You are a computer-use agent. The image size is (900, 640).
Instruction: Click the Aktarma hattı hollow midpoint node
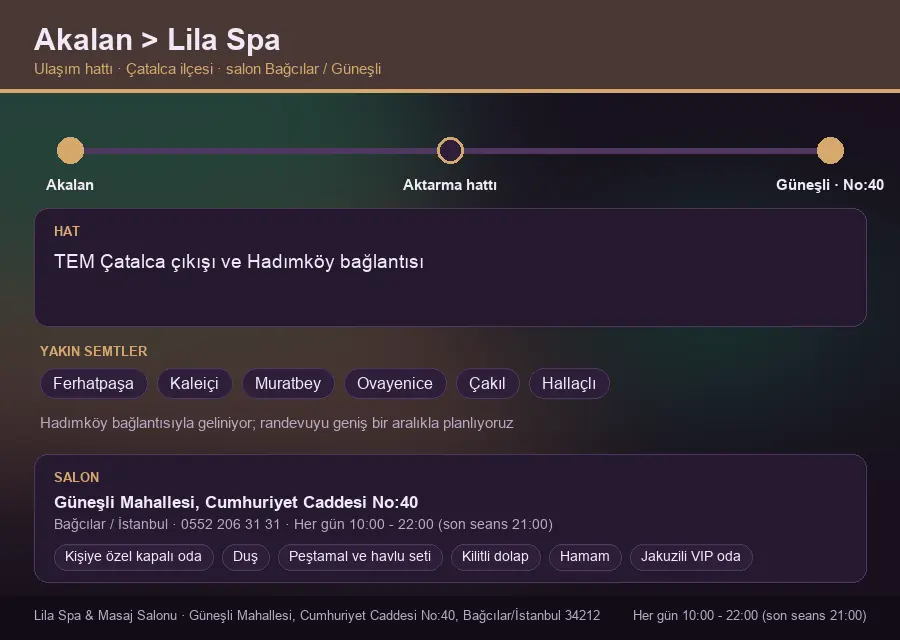click(450, 150)
